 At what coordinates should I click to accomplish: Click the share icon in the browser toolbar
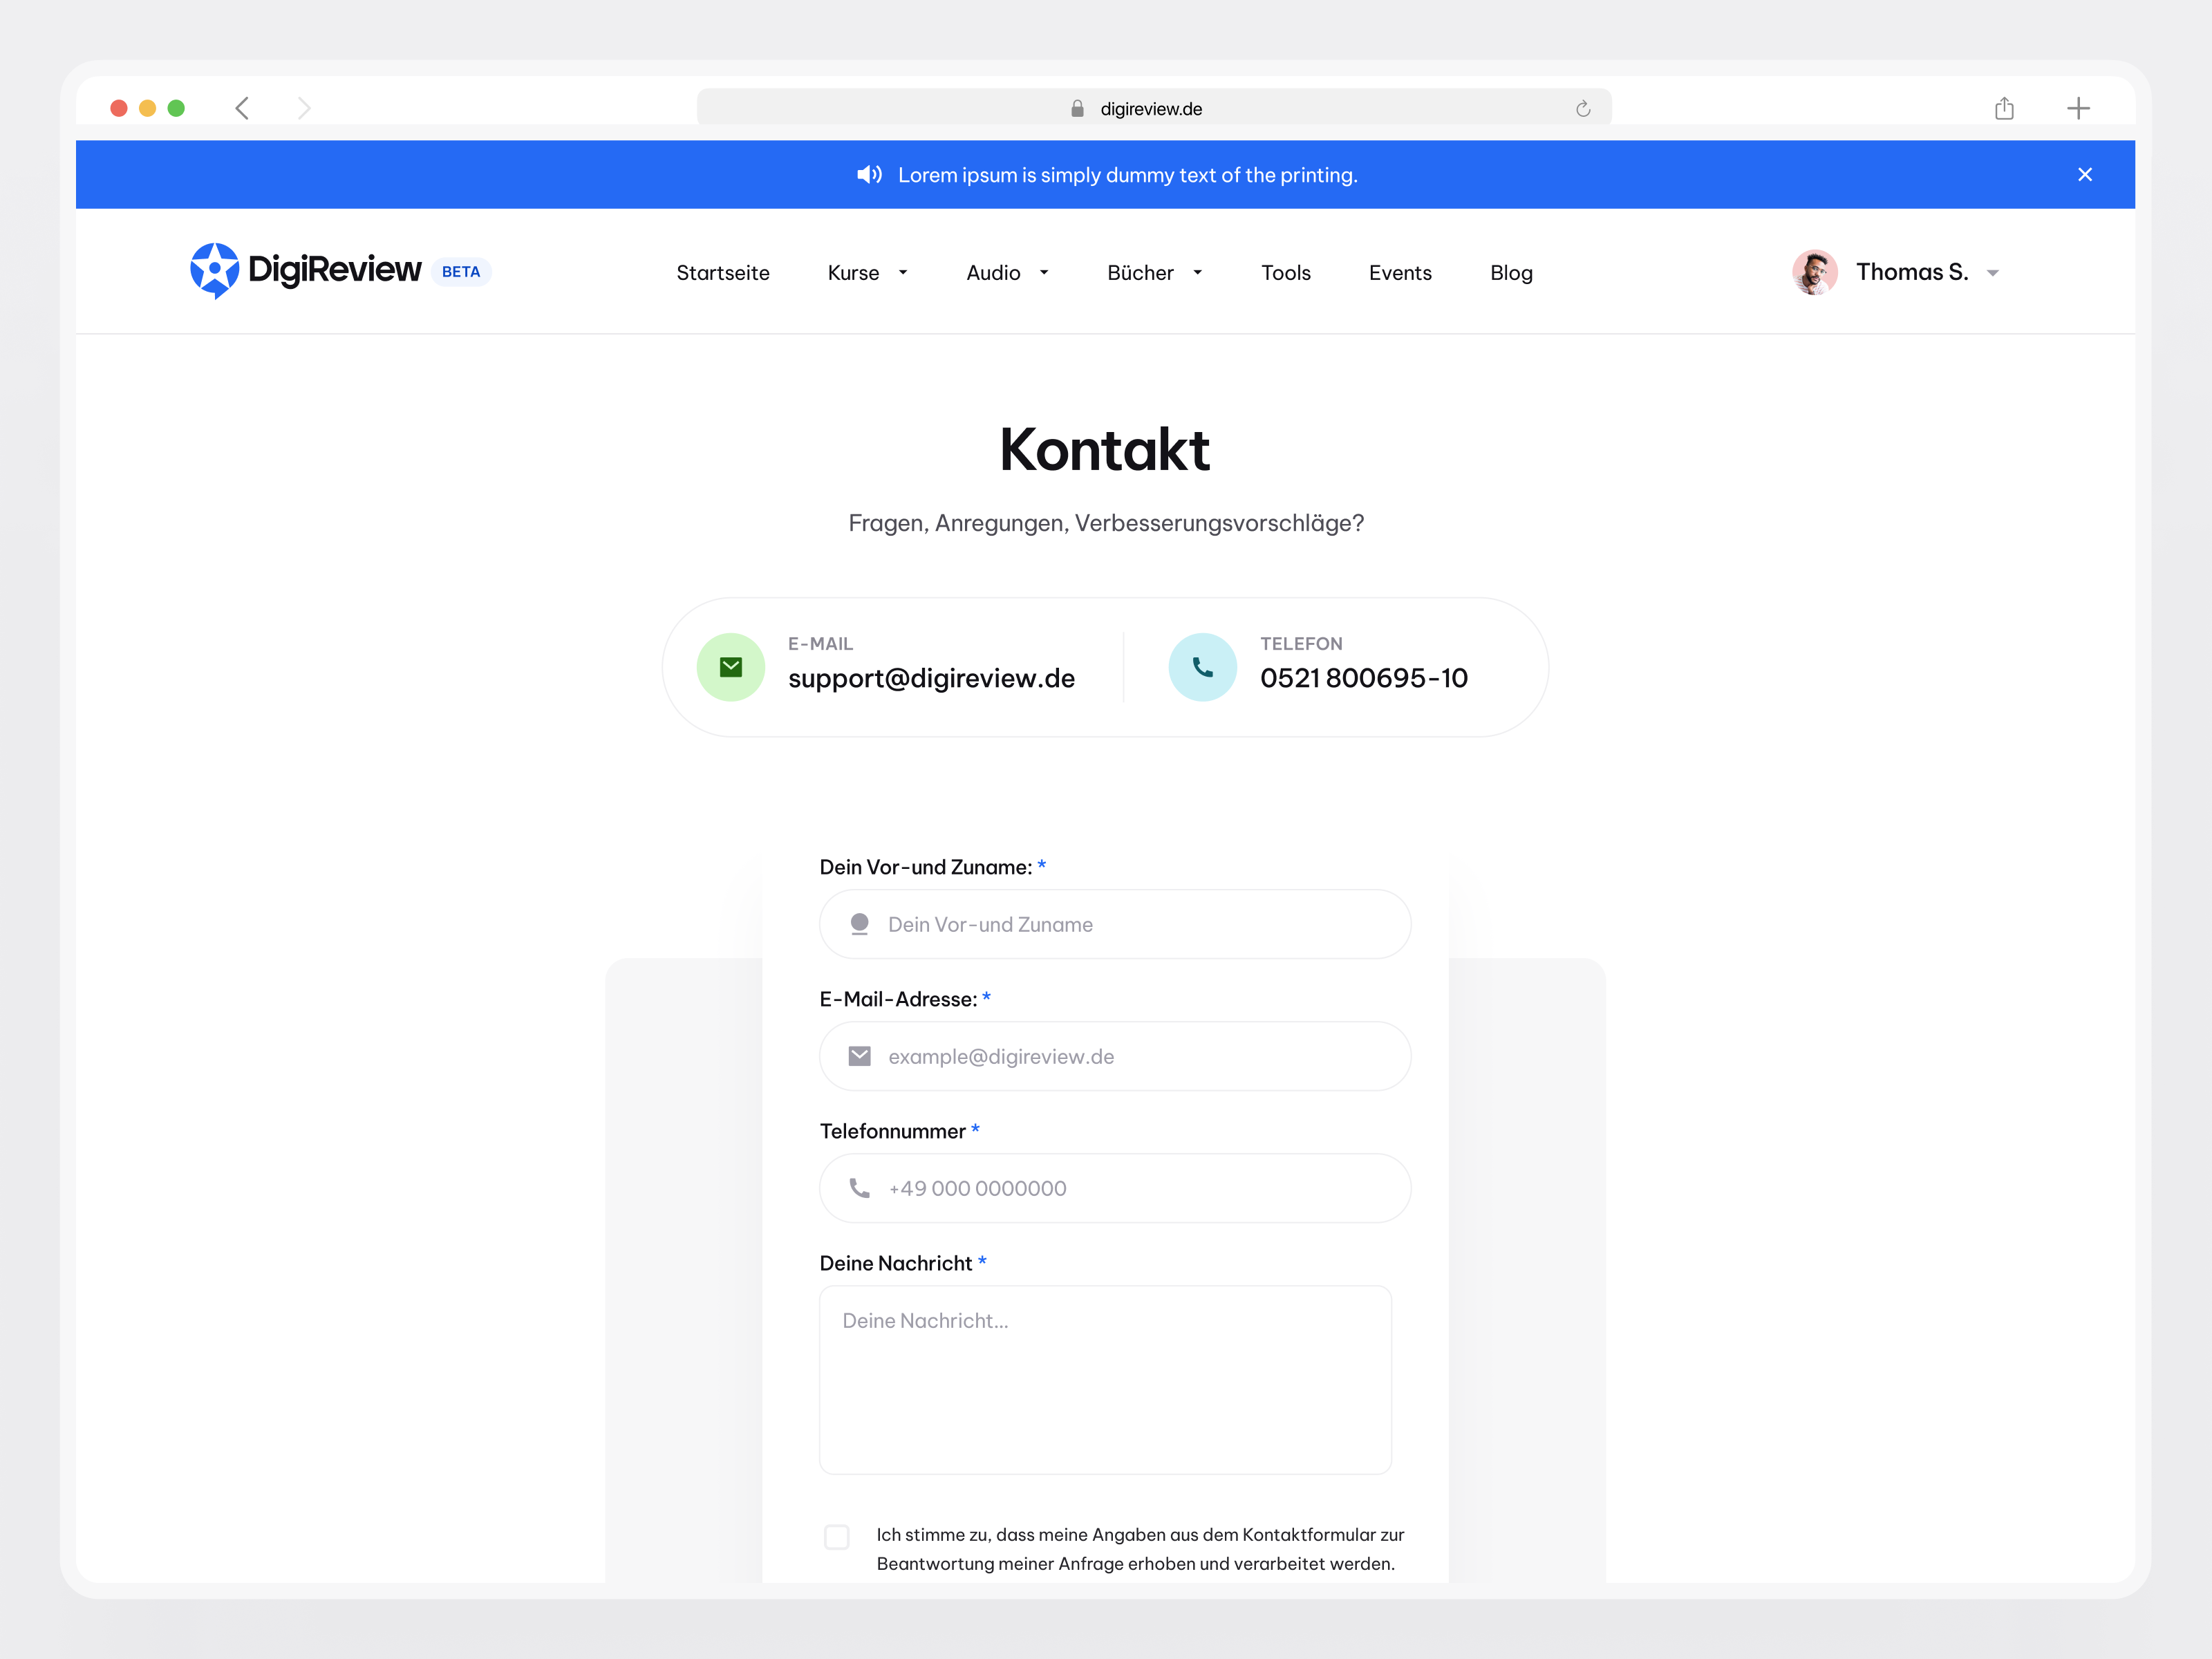2004,107
